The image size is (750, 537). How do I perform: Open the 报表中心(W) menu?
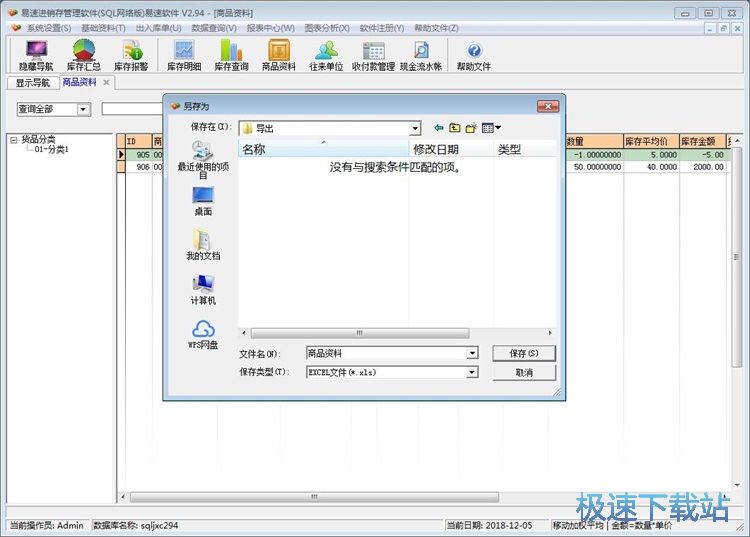tap(270, 28)
